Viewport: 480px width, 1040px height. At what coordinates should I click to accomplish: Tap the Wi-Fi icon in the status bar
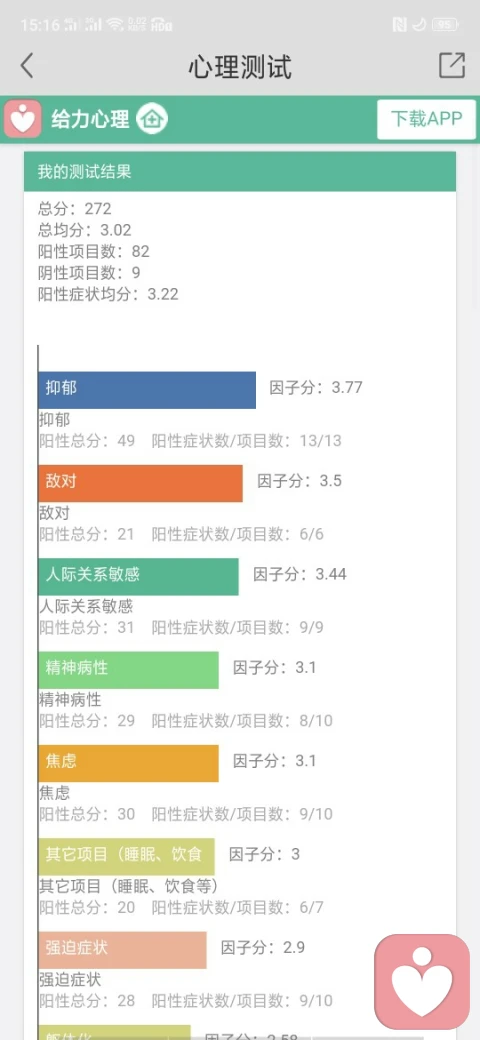click(x=115, y=25)
